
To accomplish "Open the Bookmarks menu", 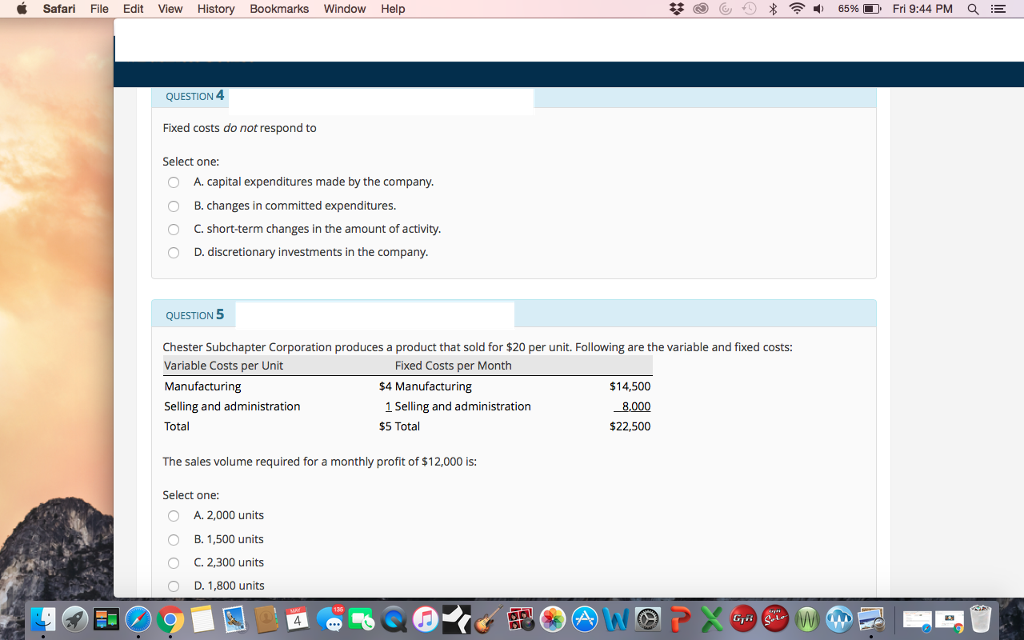I will [278, 8].
